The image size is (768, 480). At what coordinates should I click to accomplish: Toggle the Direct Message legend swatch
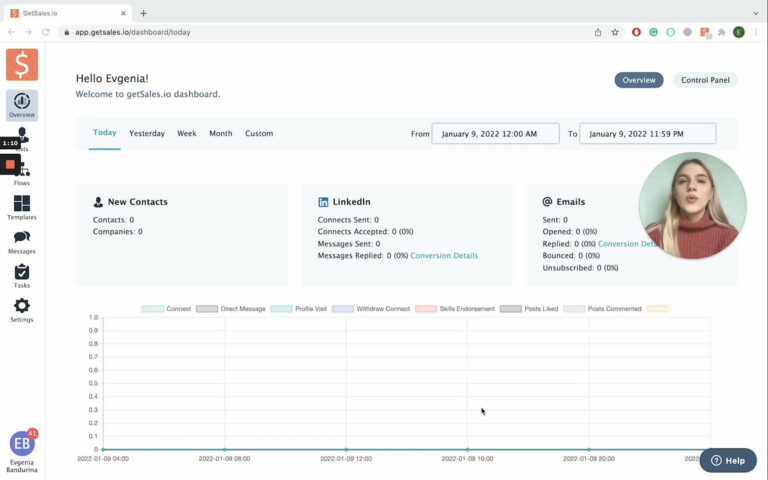[x=207, y=309]
